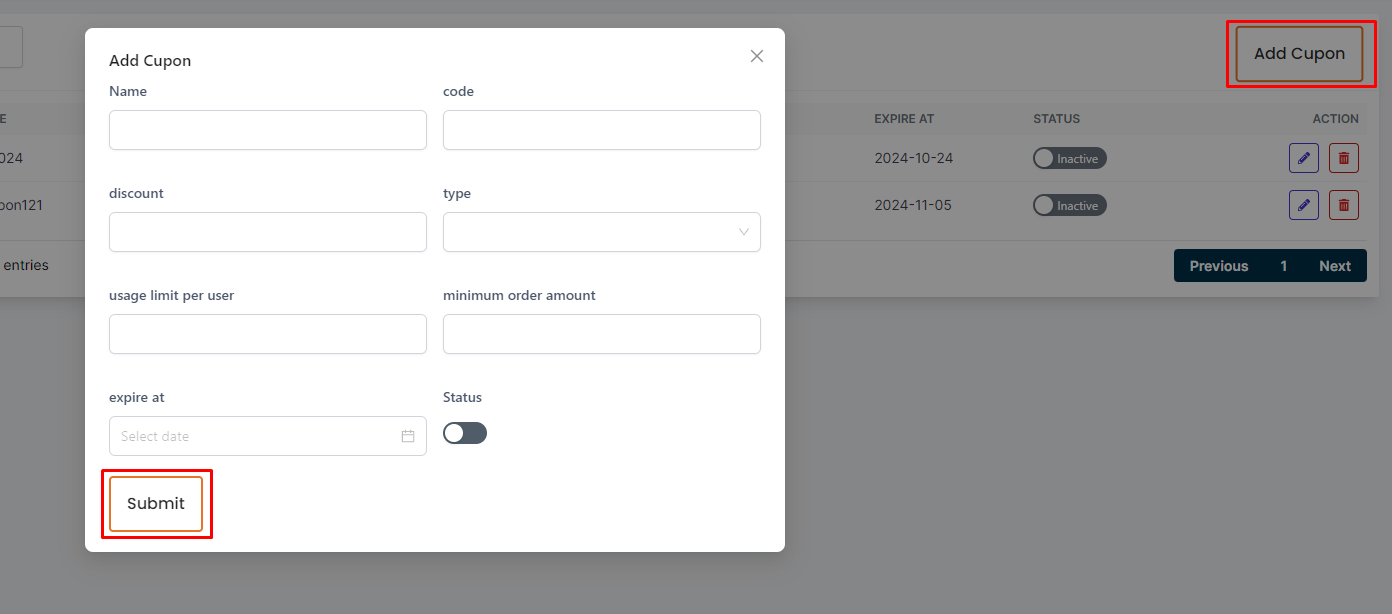The width and height of the screenshot is (1392, 614).
Task: Open the expire at date picker
Action: (x=255, y=436)
